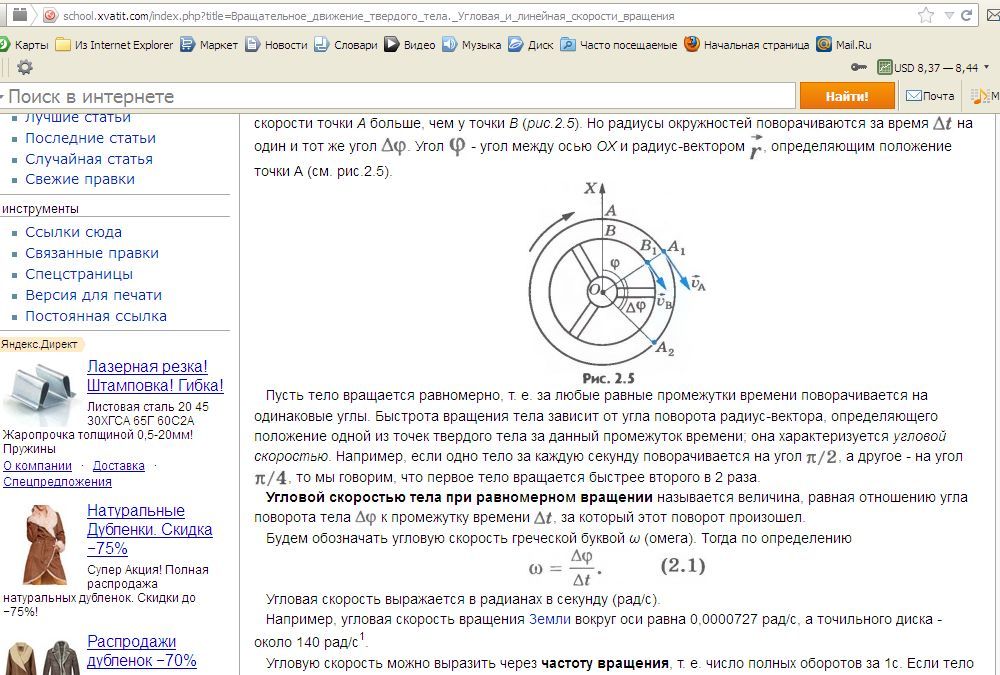Screen dimensions: 1000x675
Task: Select Версия для печати in sidebar
Action: click(93, 295)
